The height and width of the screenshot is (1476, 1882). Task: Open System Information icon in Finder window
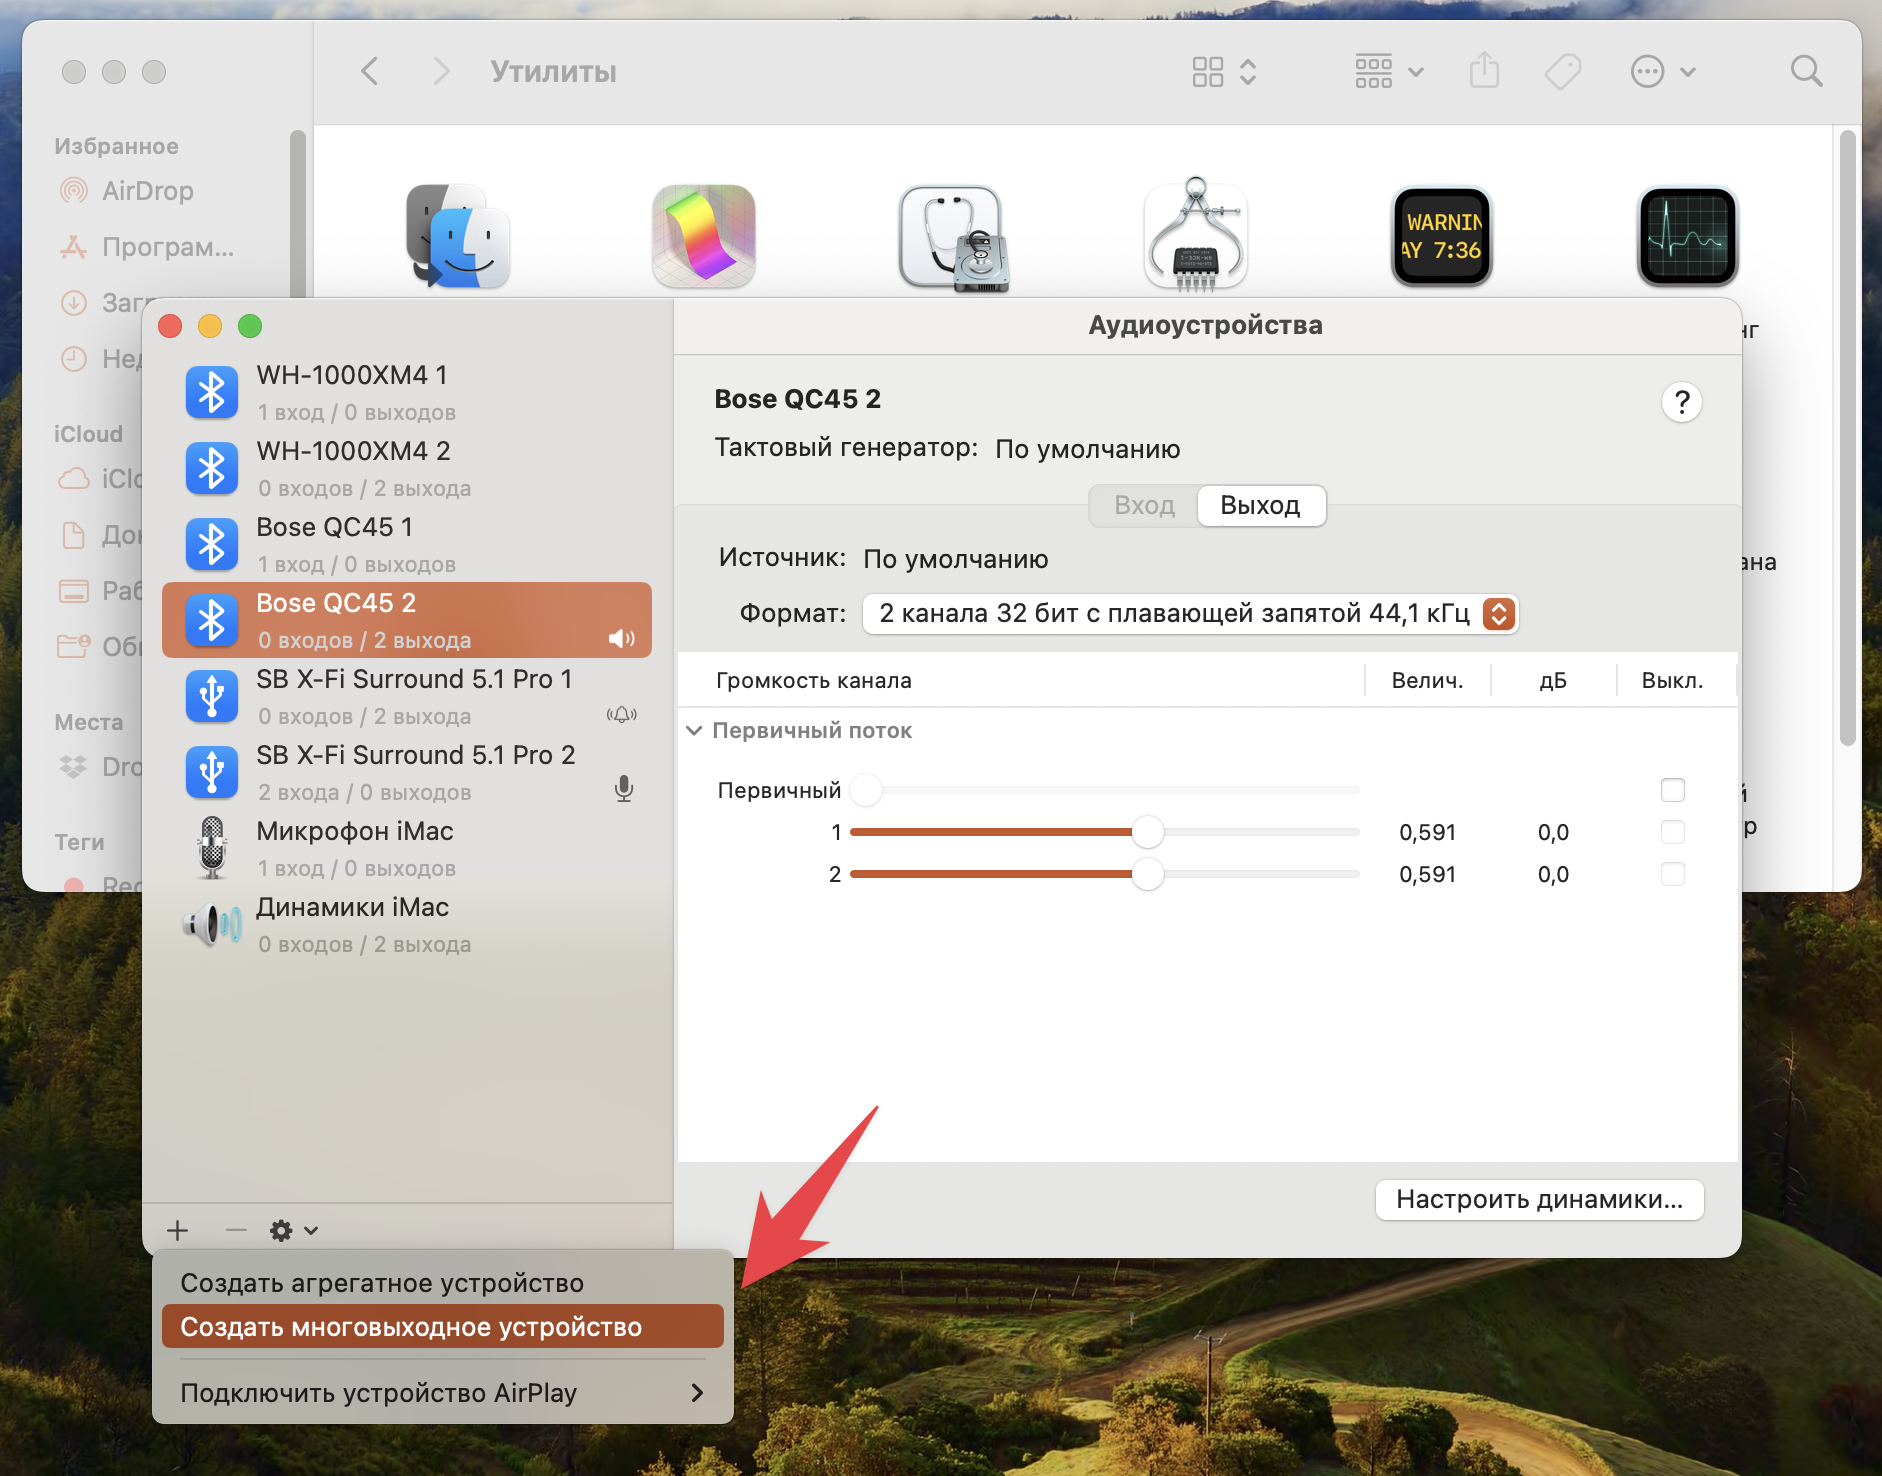[1196, 234]
